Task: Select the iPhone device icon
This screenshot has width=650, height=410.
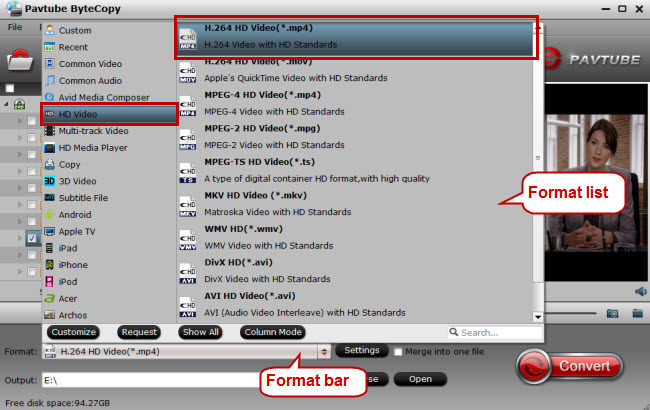Action: pyautogui.click(x=50, y=264)
